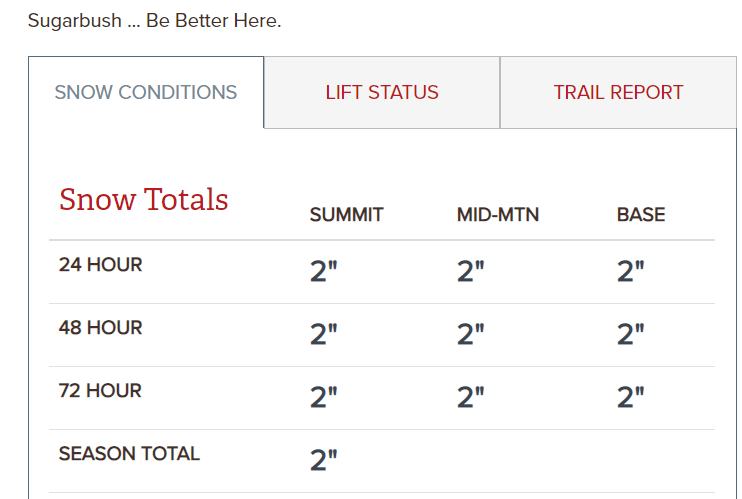Viewport: 742px width, 499px height.
Task: Click the 72 Hour row label
Action: (x=101, y=391)
